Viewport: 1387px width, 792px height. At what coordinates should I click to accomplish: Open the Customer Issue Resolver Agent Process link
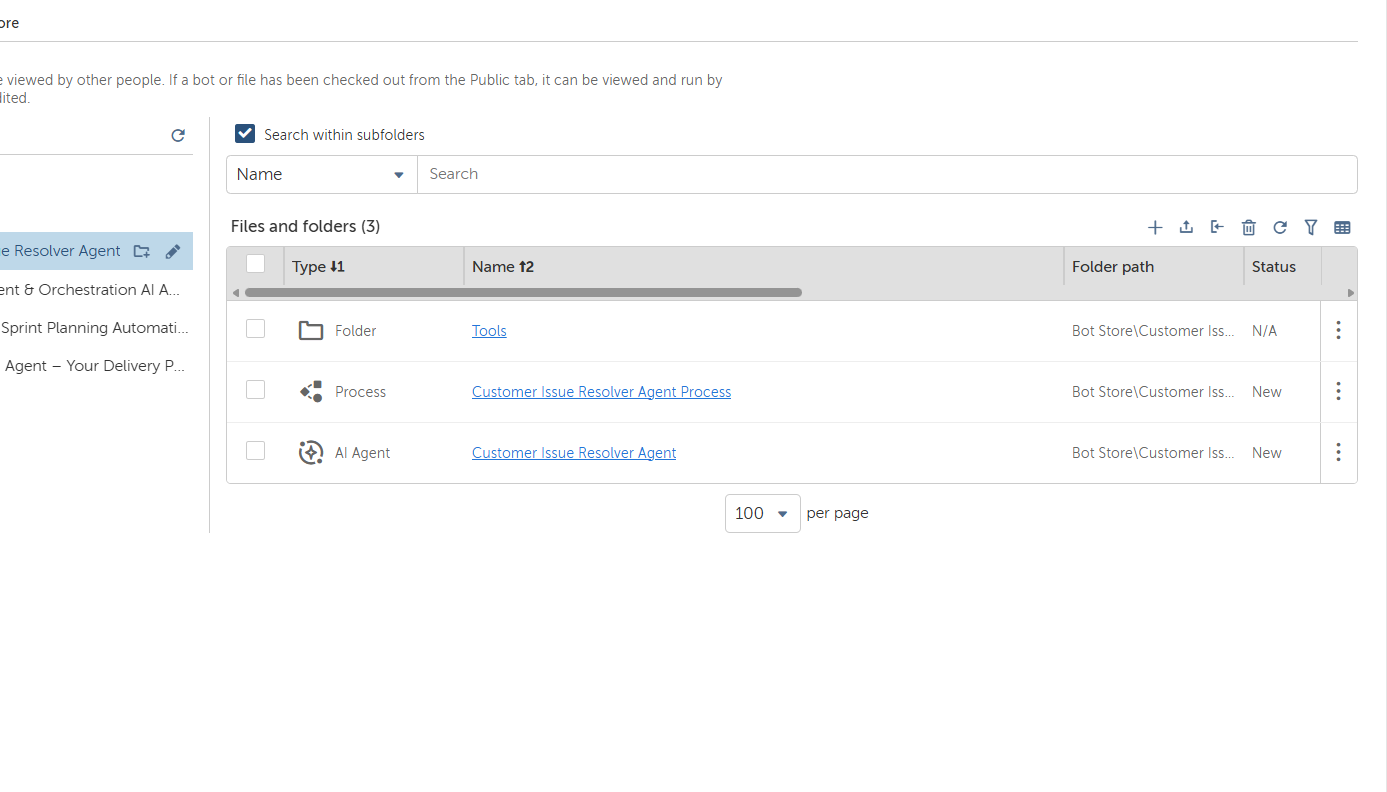click(x=601, y=392)
